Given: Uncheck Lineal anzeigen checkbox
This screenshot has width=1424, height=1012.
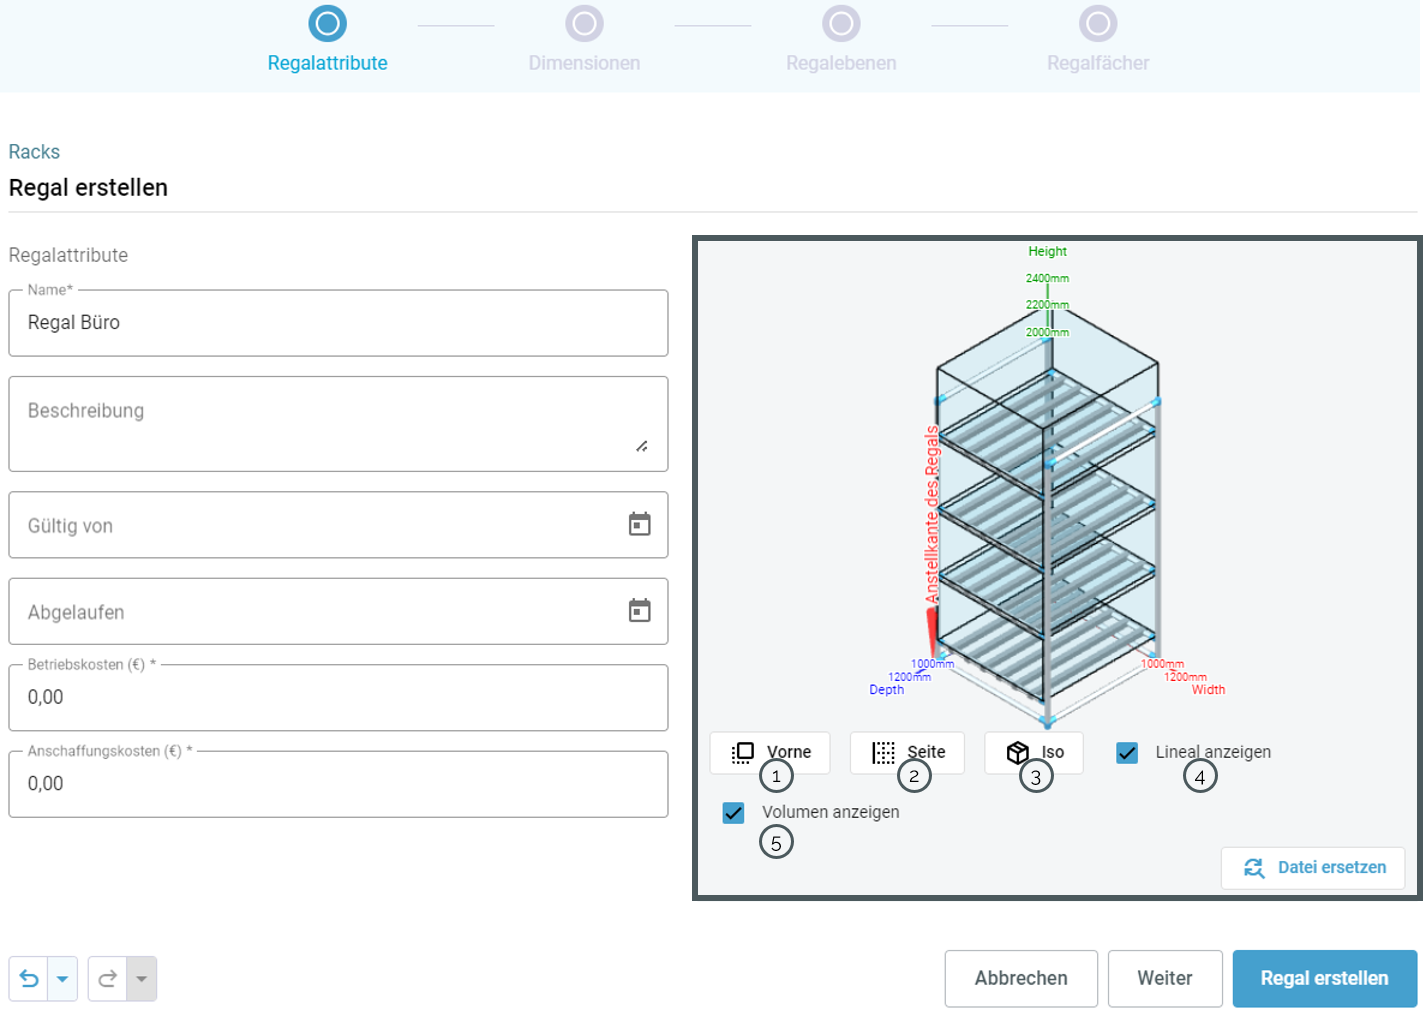Looking at the screenshot, I should [1127, 752].
